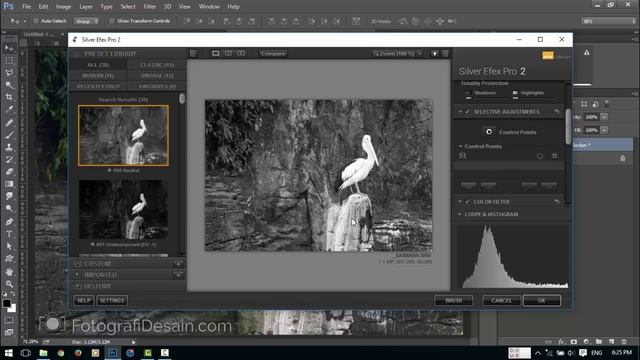640x360 pixels.
Task: Open the Help button
Action: (84, 300)
